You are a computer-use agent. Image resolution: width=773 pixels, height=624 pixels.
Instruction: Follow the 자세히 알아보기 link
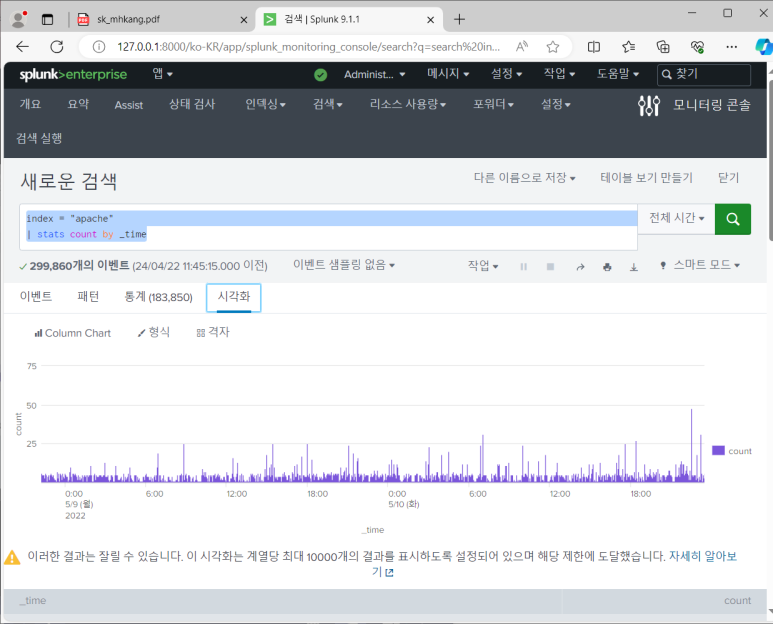(703, 556)
